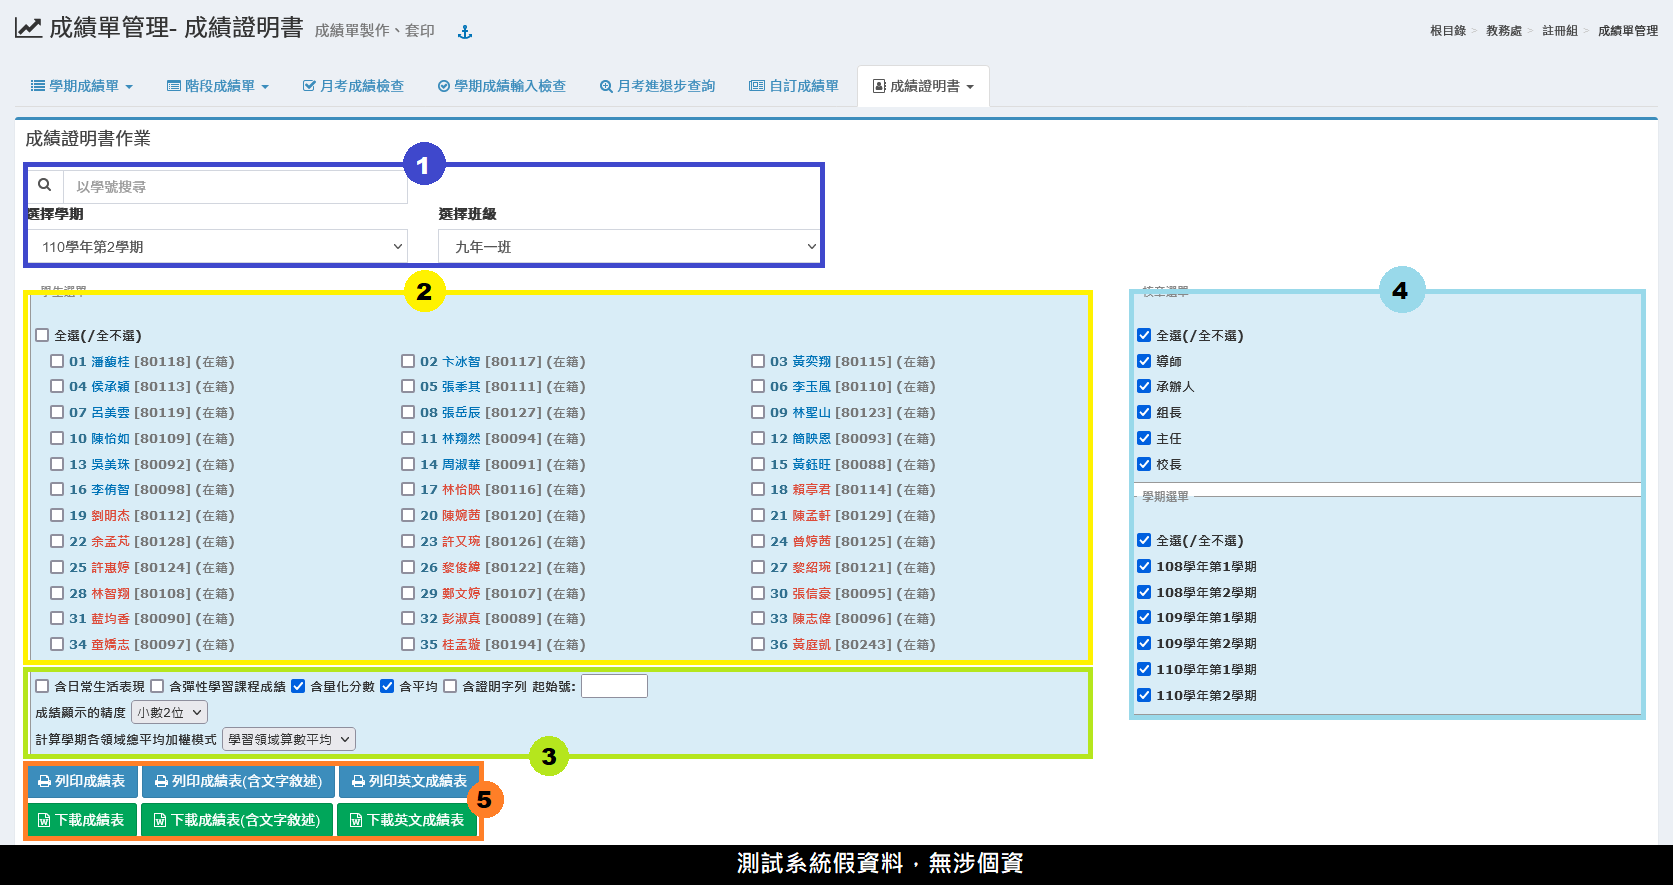
Task: Uncheck the 含量化分數 option
Action: (x=298, y=686)
